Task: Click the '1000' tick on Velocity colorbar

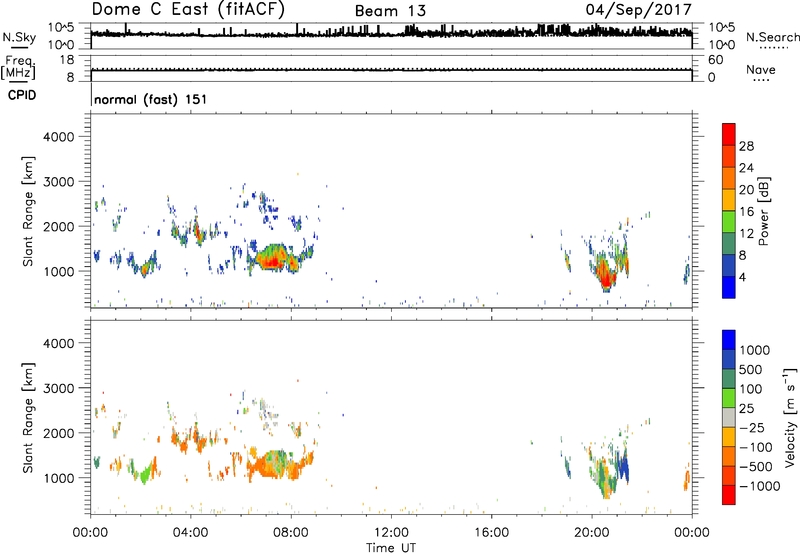Action: pos(755,350)
